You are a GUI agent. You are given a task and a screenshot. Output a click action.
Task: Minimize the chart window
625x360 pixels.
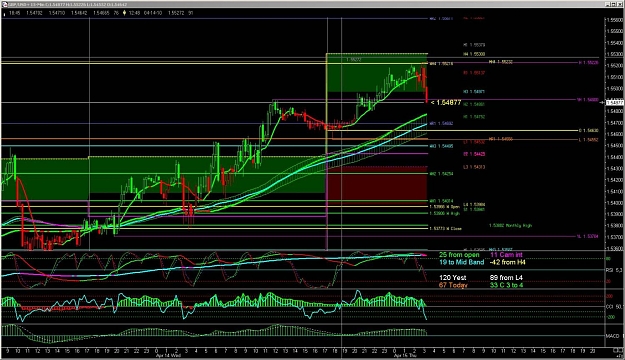[x=607, y=4]
